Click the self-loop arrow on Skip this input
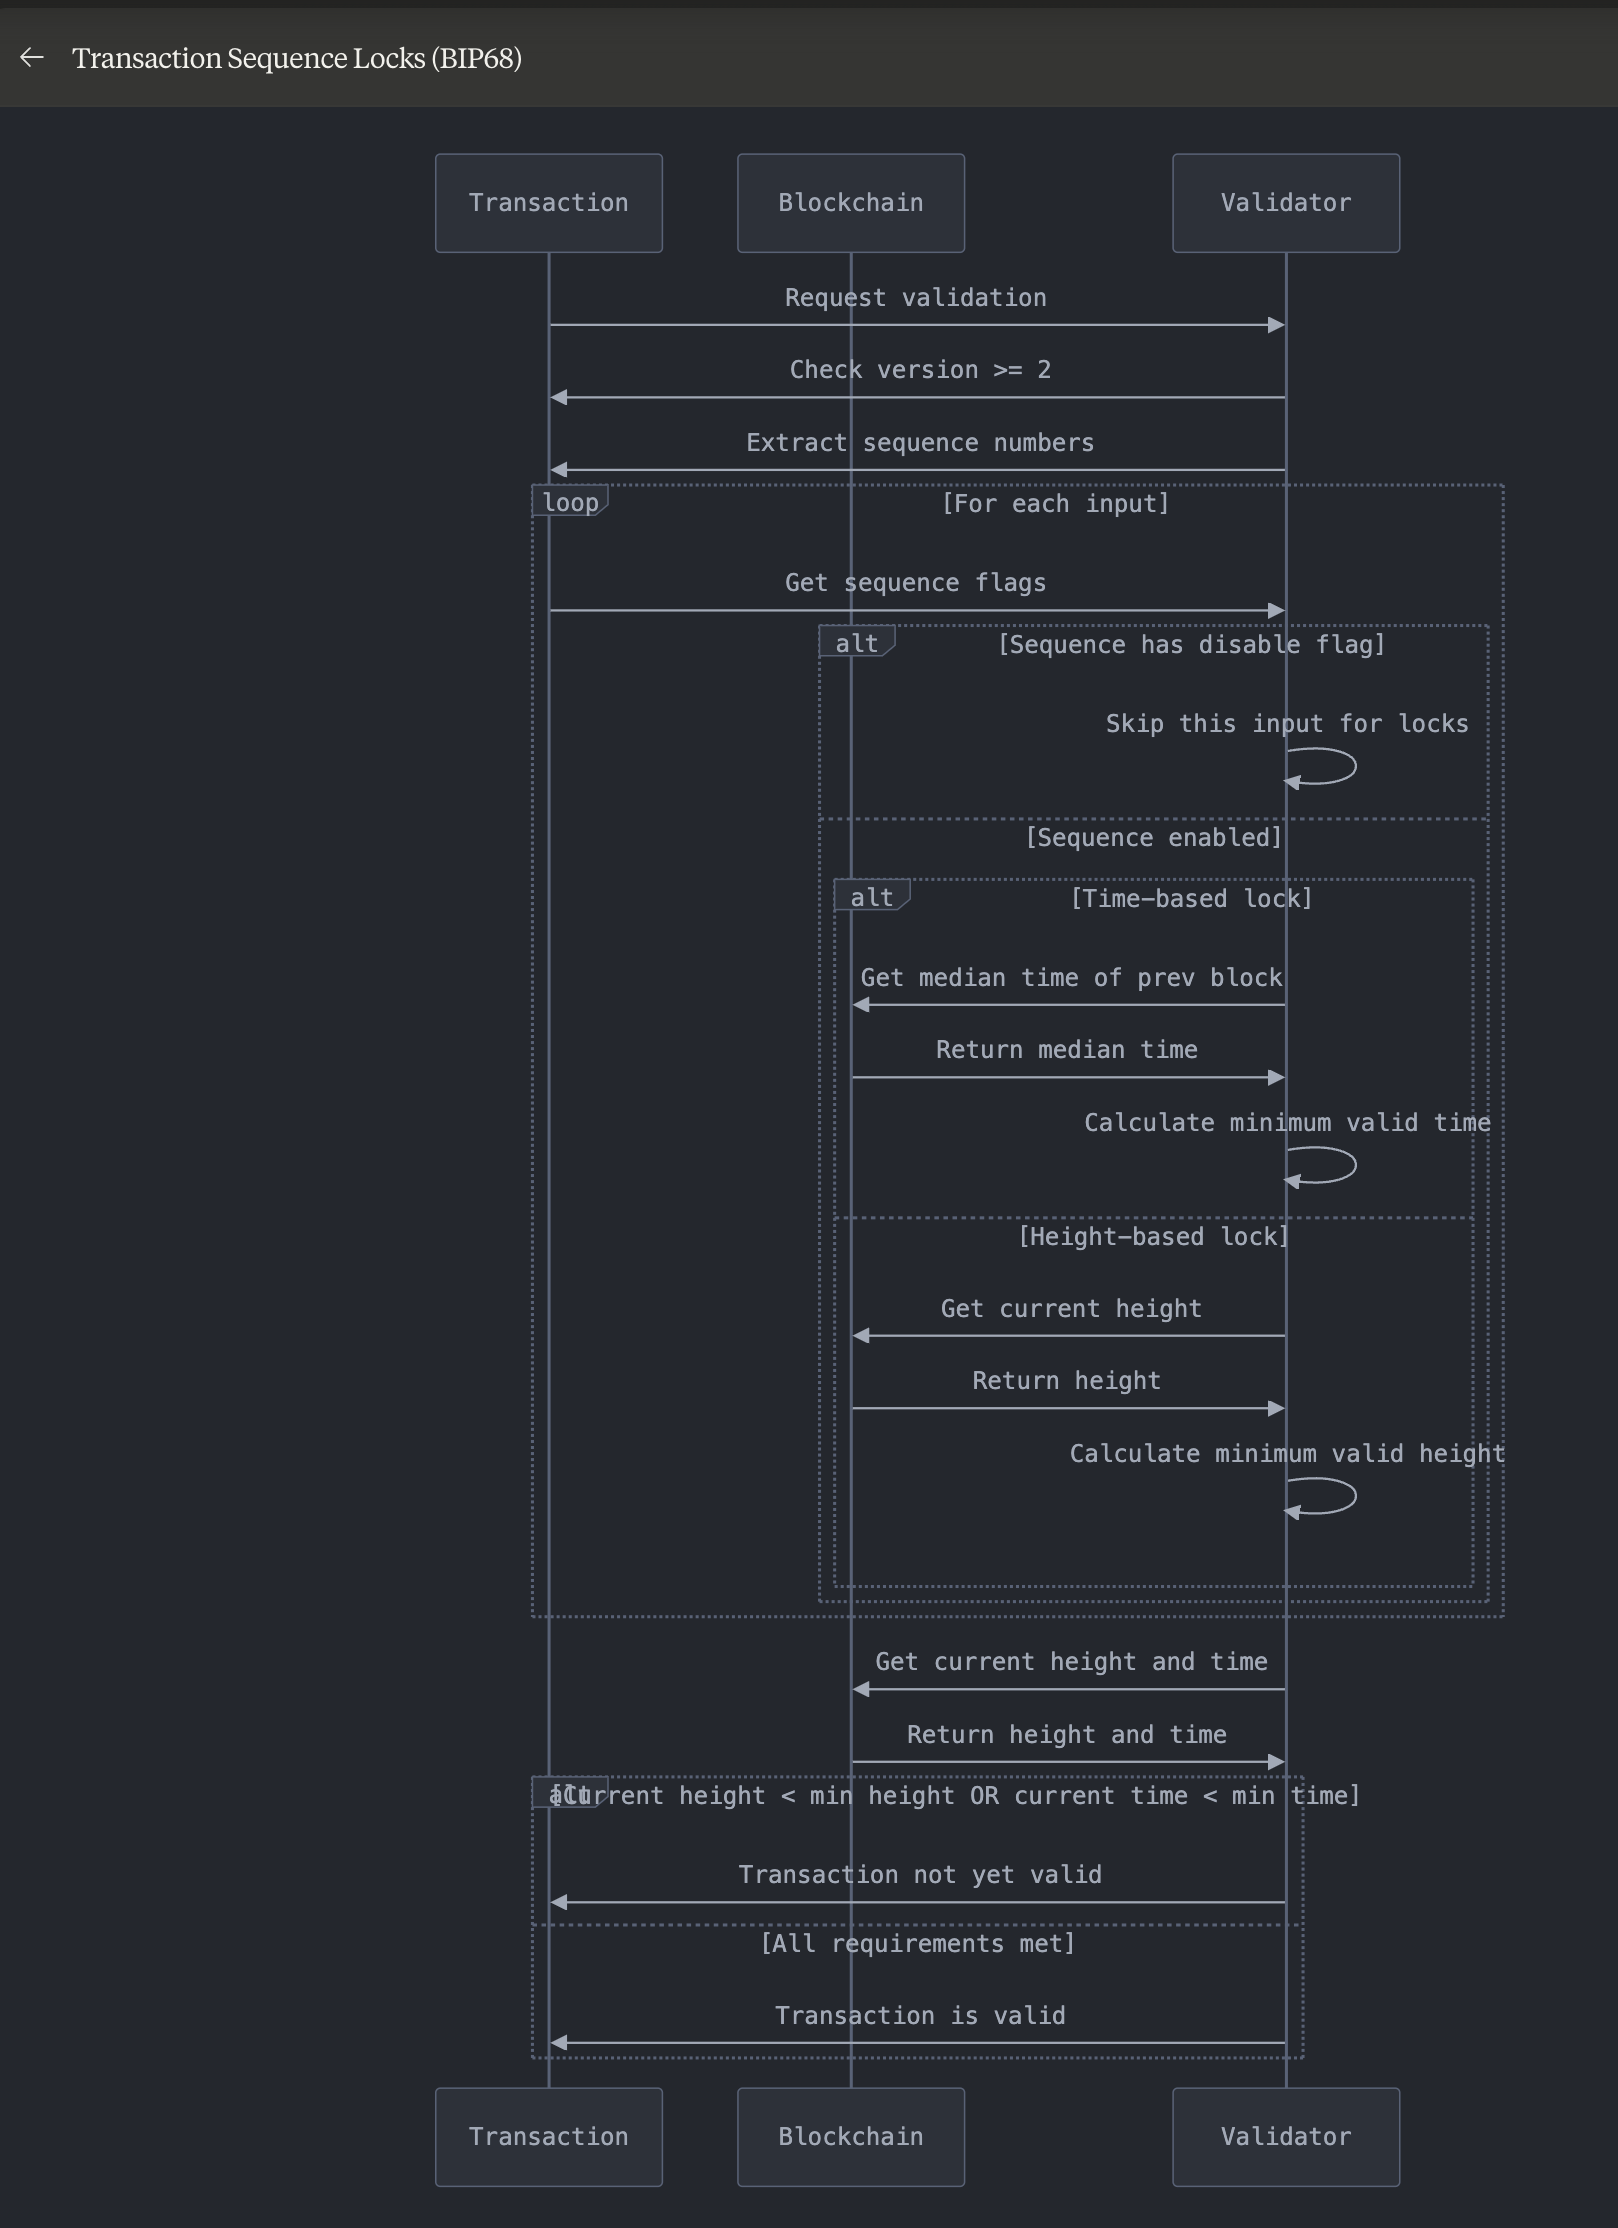 1320,768
